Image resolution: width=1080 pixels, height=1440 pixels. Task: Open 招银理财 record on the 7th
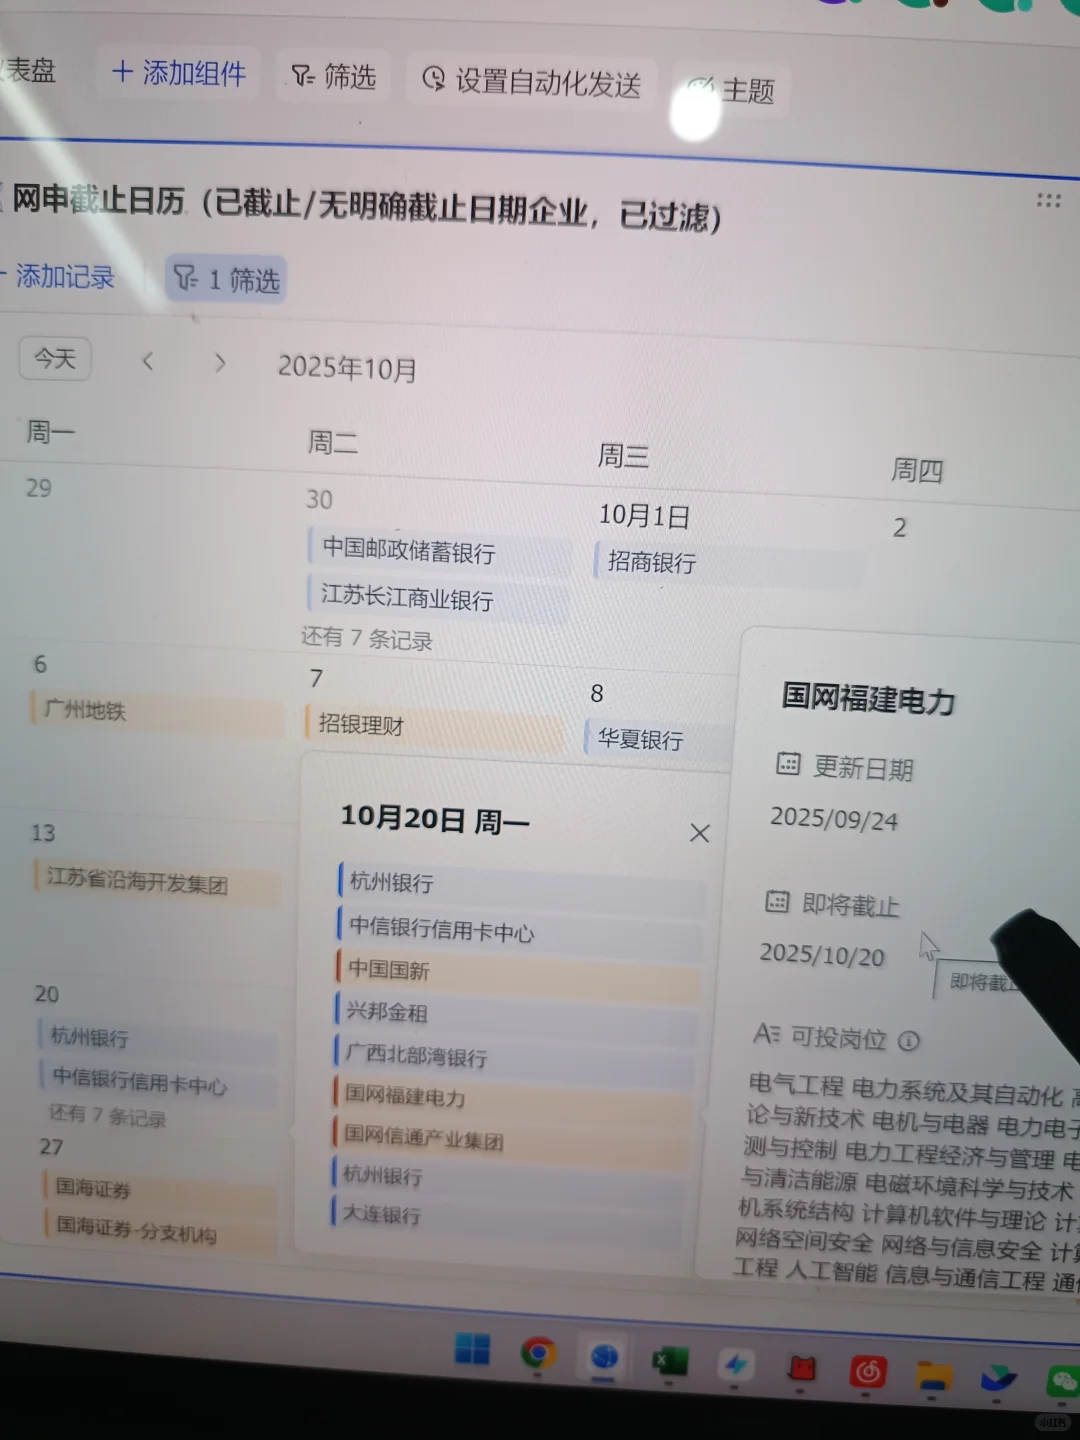(x=434, y=726)
